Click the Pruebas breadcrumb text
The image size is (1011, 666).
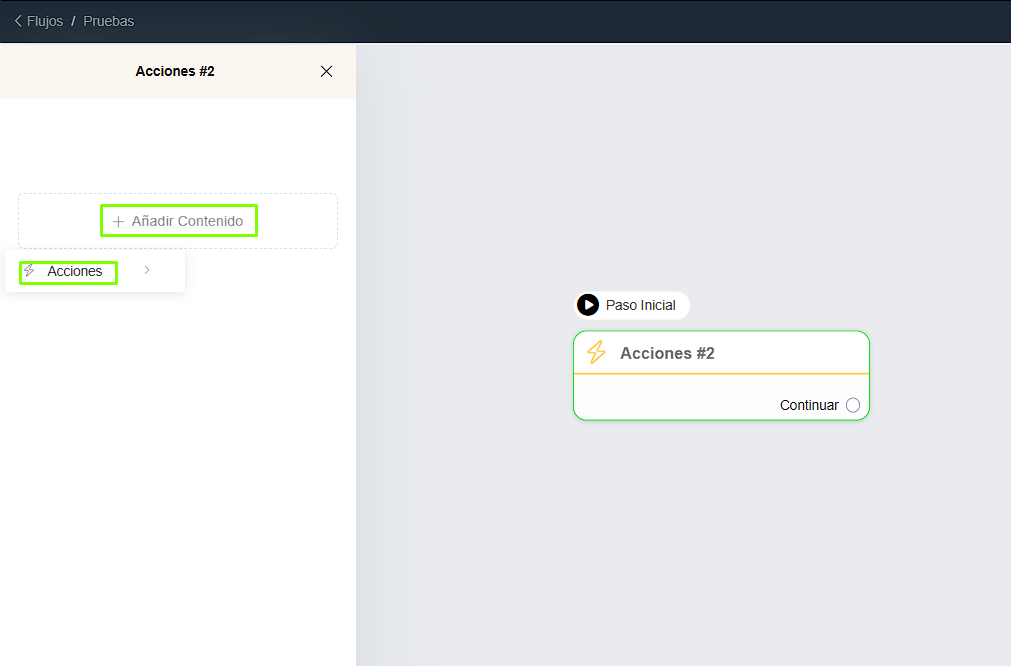pyautogui.click(x=108, y=21)
